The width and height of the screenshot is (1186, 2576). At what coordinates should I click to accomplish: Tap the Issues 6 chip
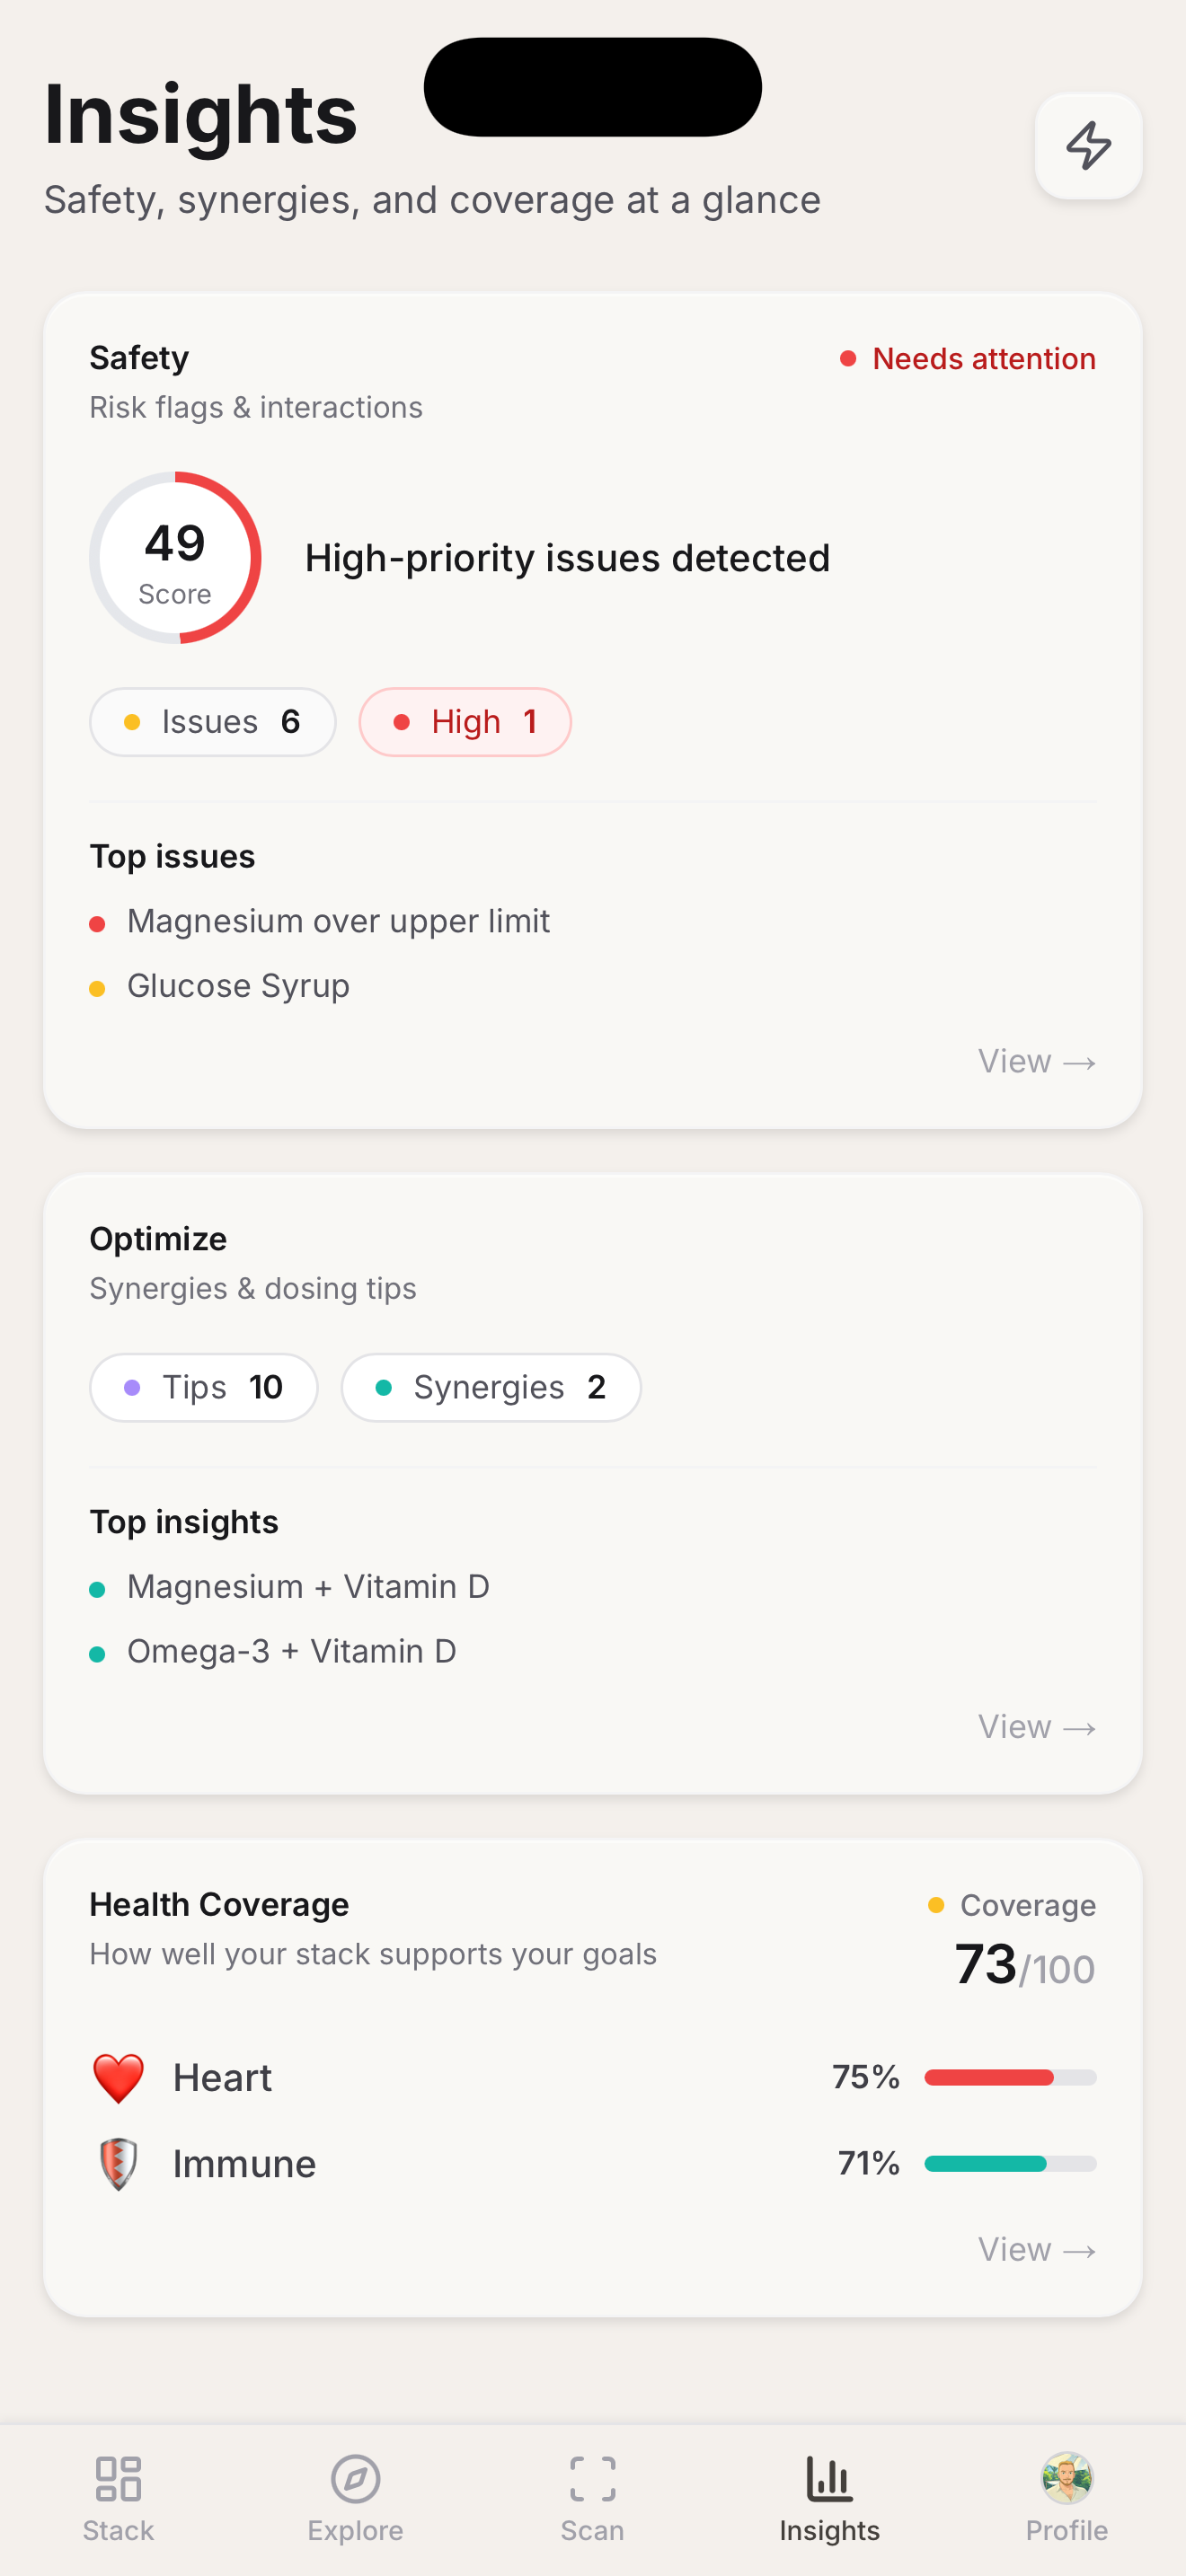pyautogui.click(x=212, y=721)
